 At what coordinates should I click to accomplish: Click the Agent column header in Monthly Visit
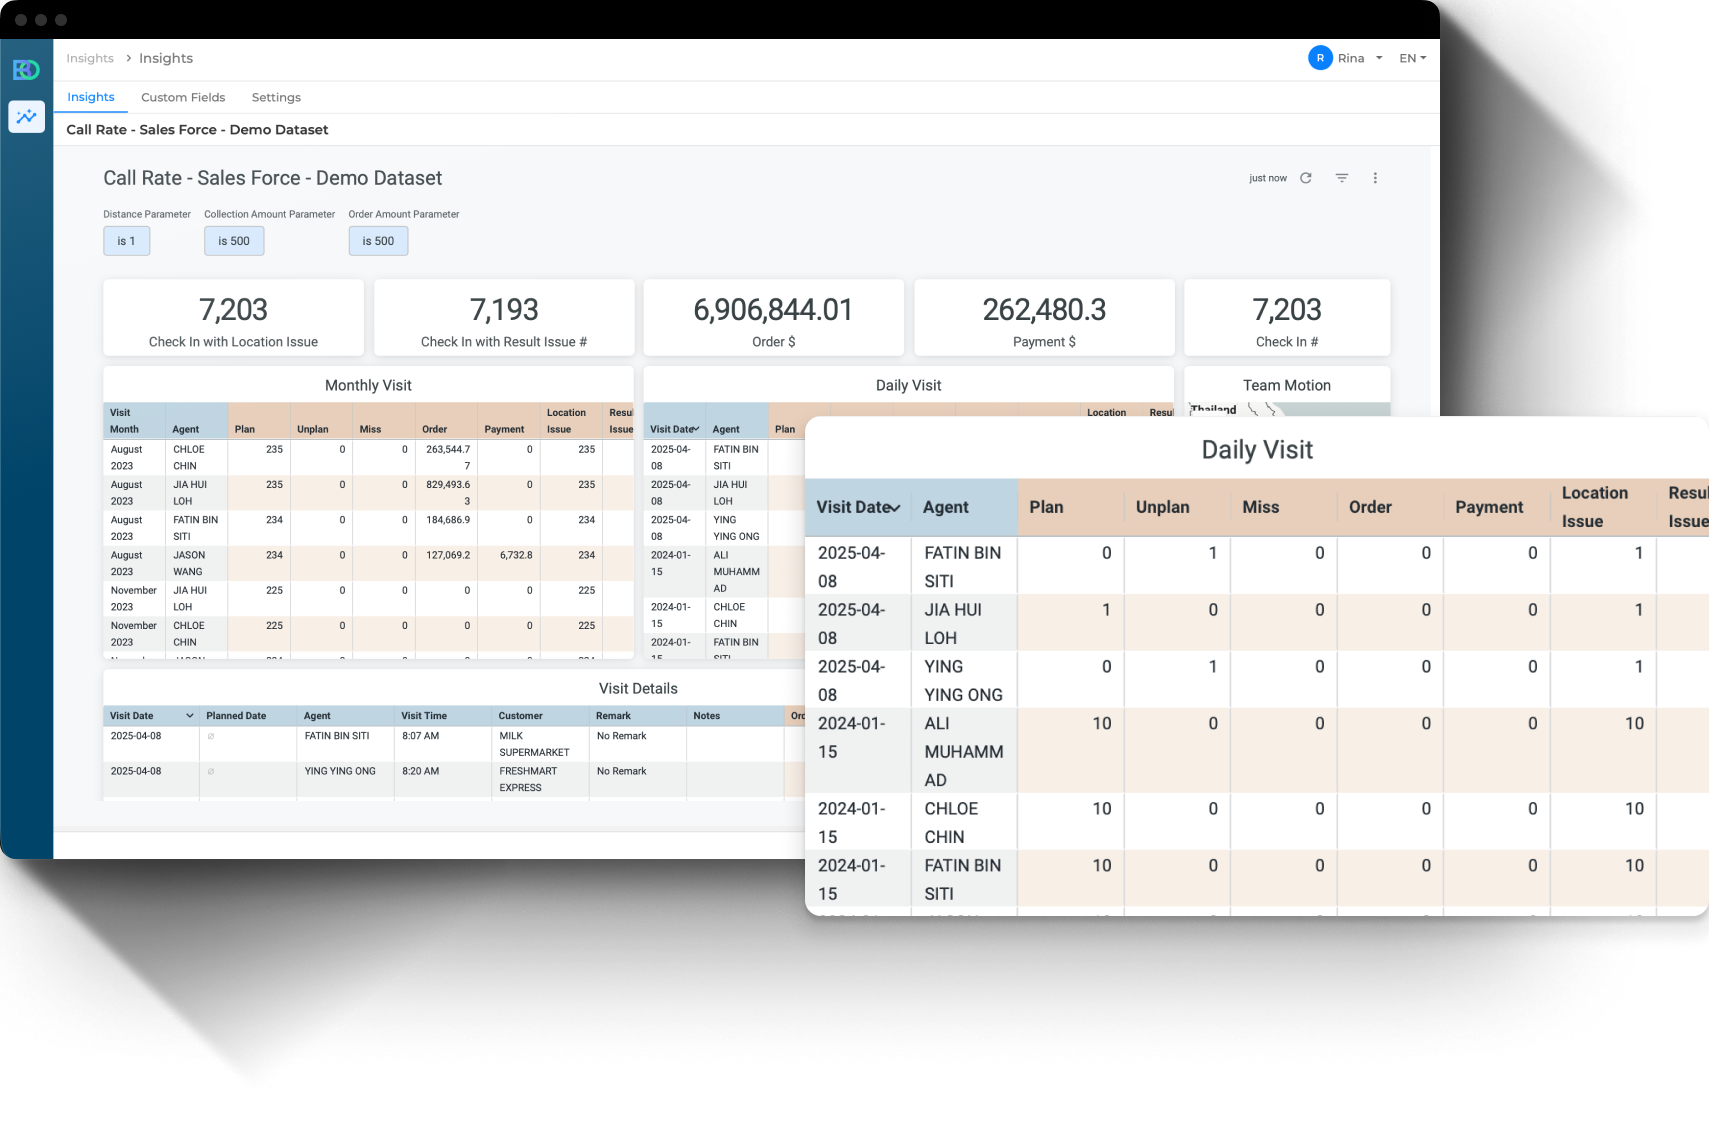tap(186, 429)
